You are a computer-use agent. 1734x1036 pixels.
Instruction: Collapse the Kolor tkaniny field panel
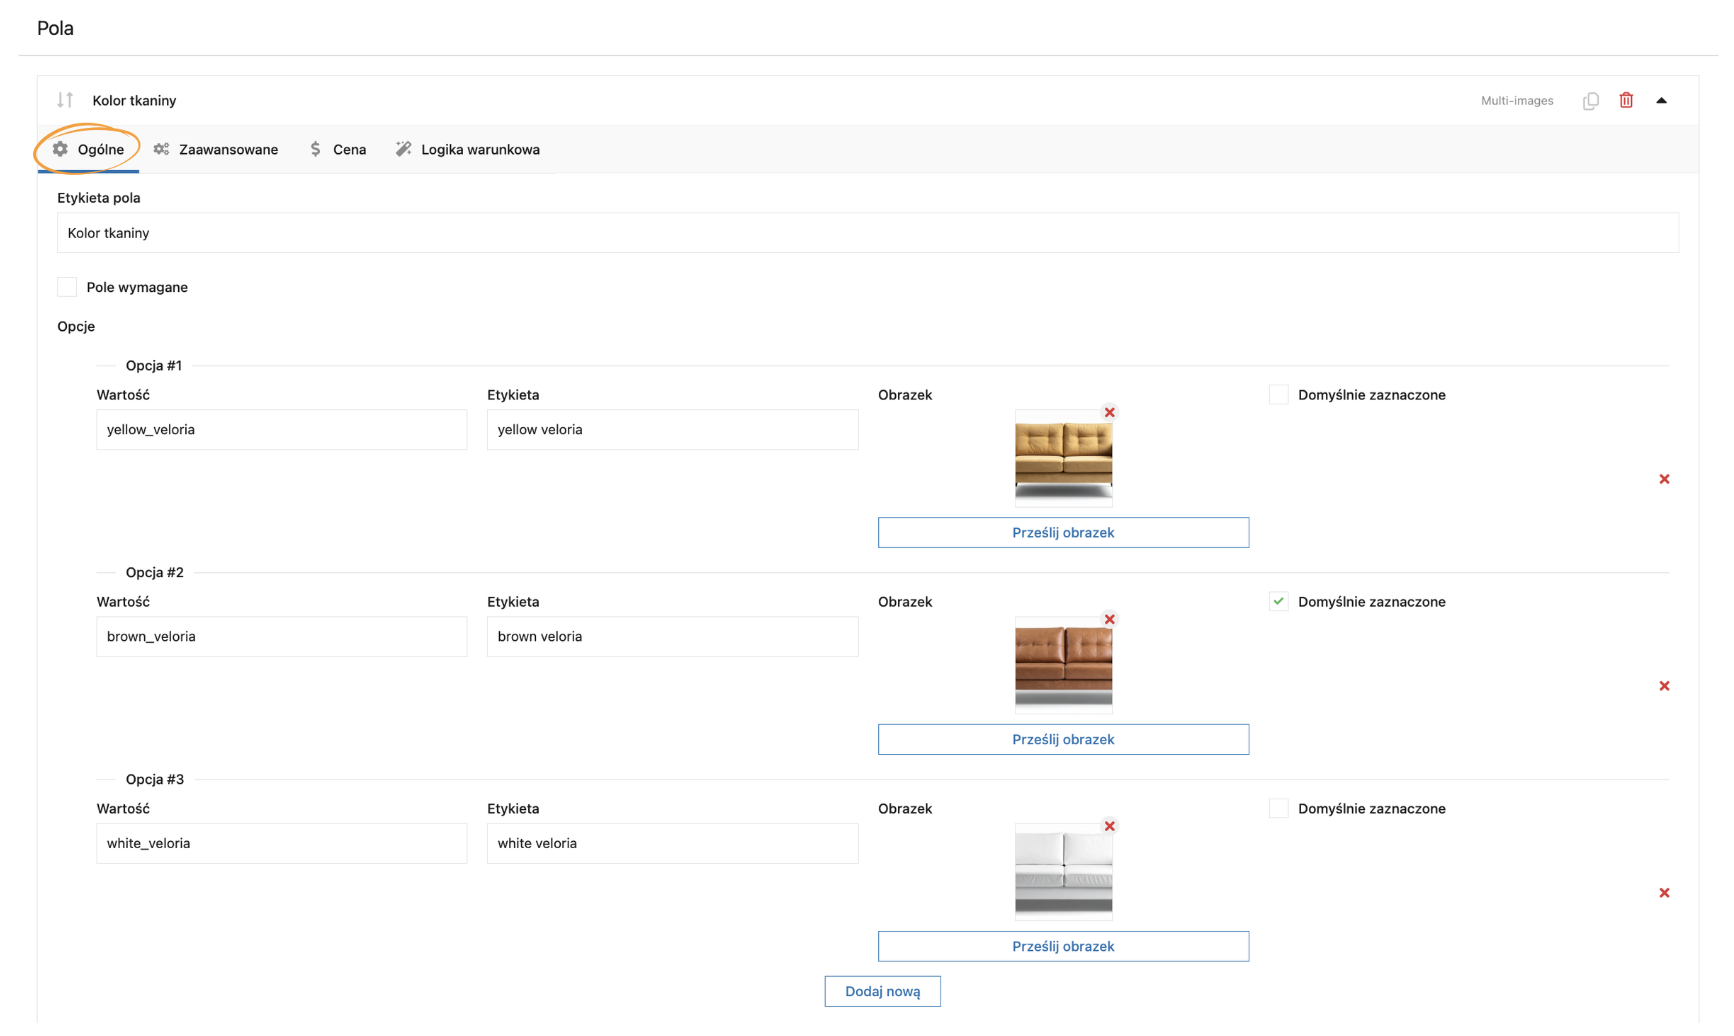(x=1661, y=100)
